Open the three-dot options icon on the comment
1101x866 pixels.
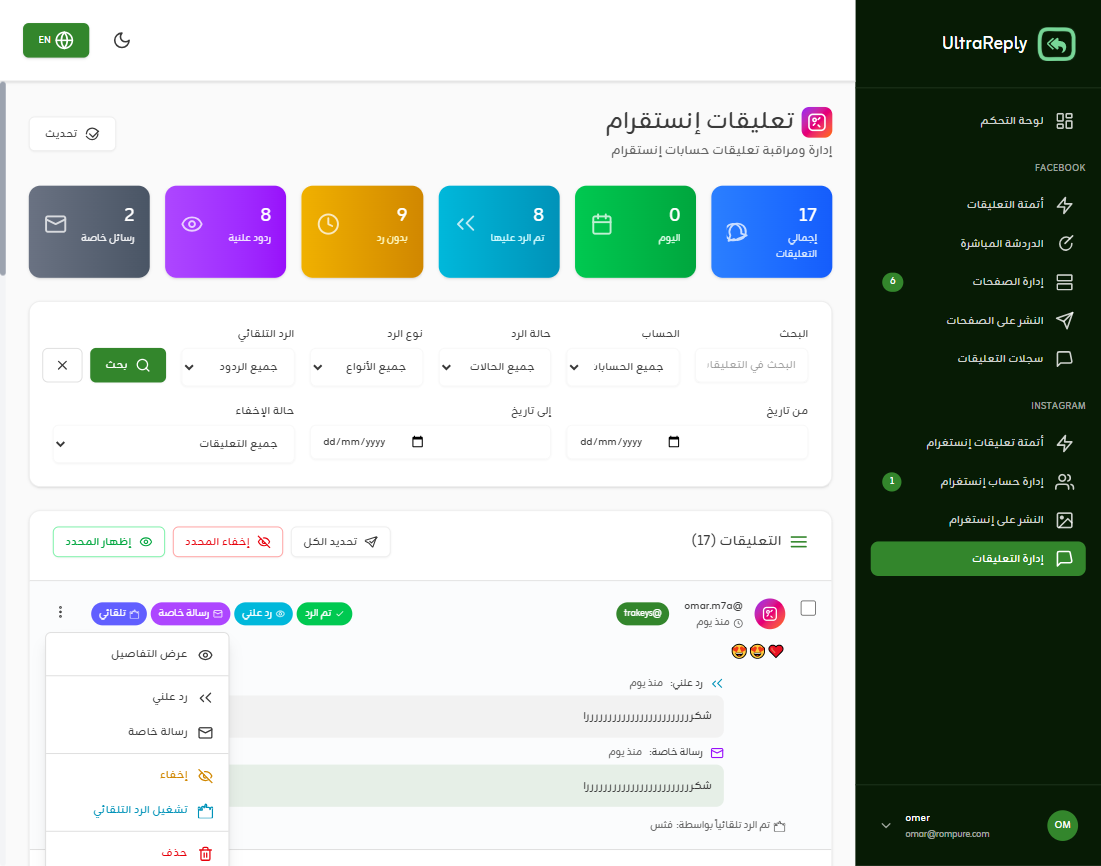coord(60,611)
